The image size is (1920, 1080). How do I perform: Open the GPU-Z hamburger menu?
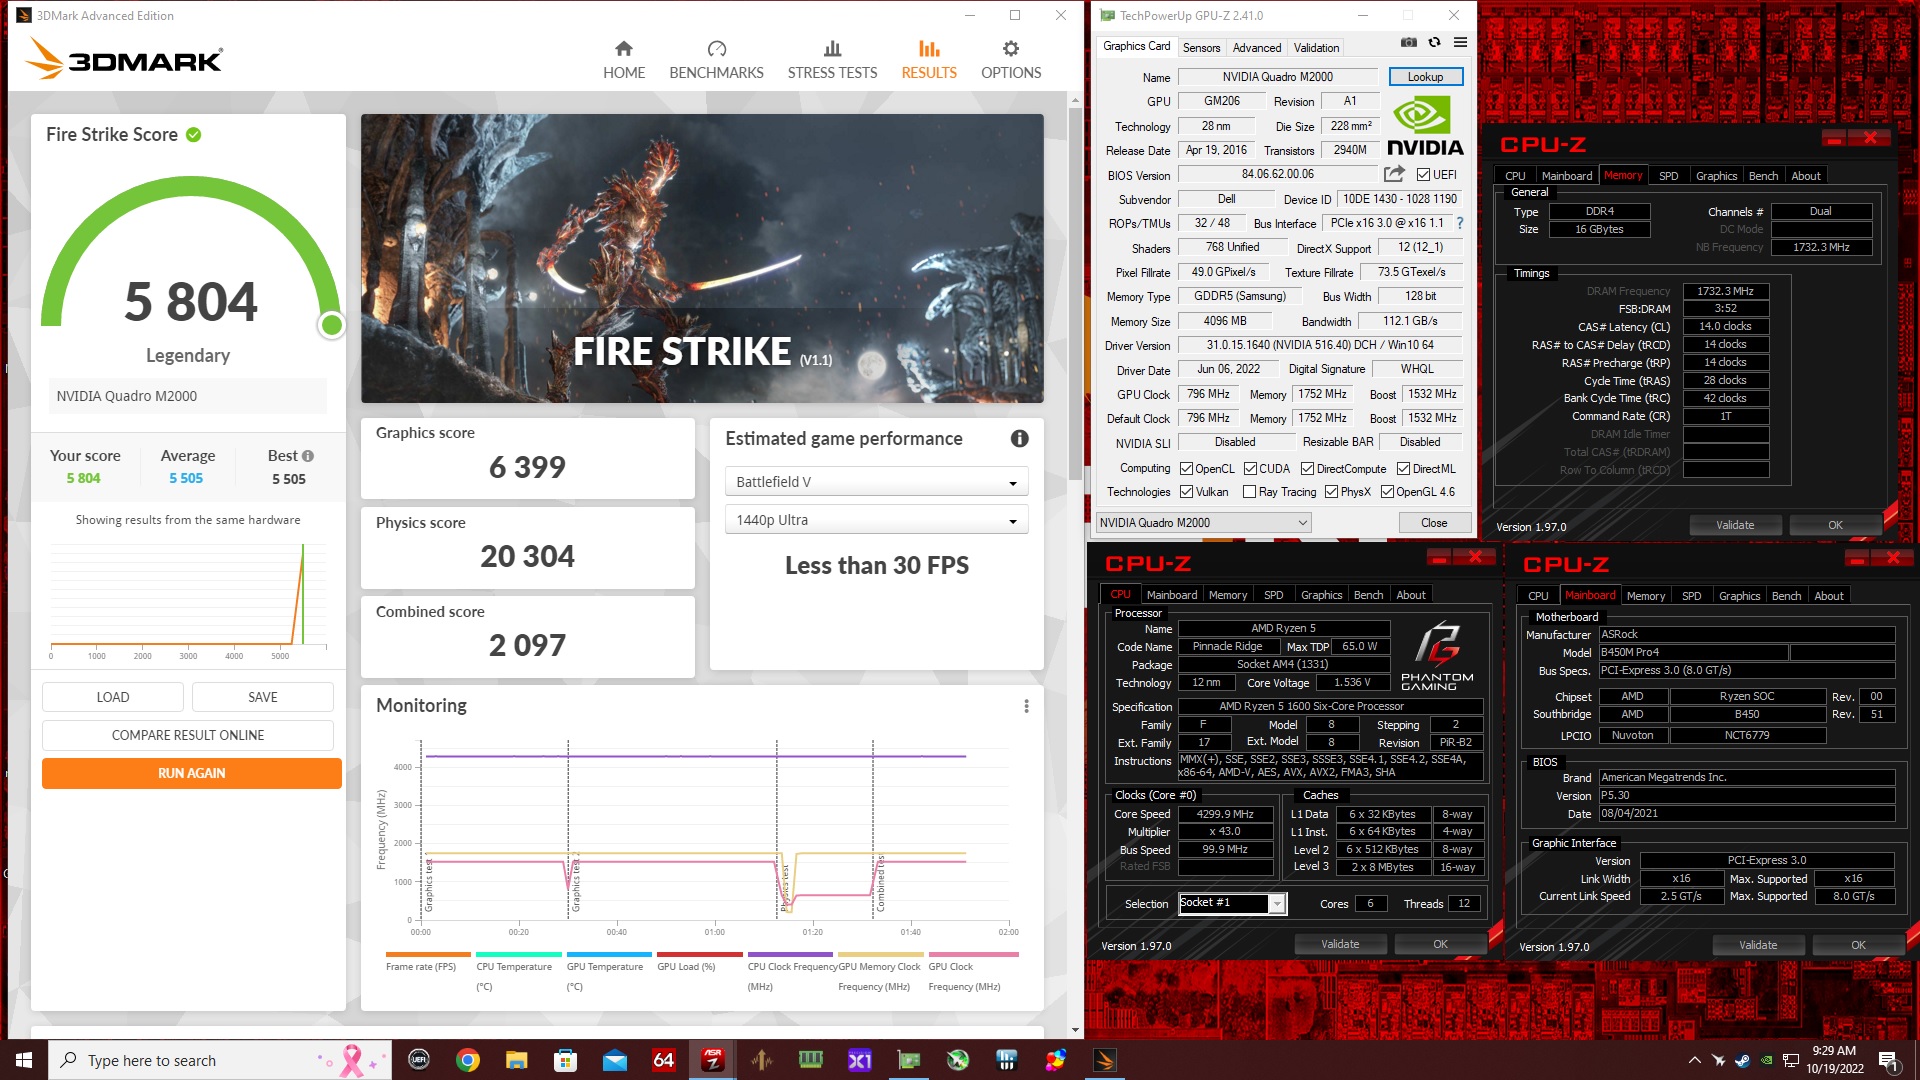[1460, 42]
